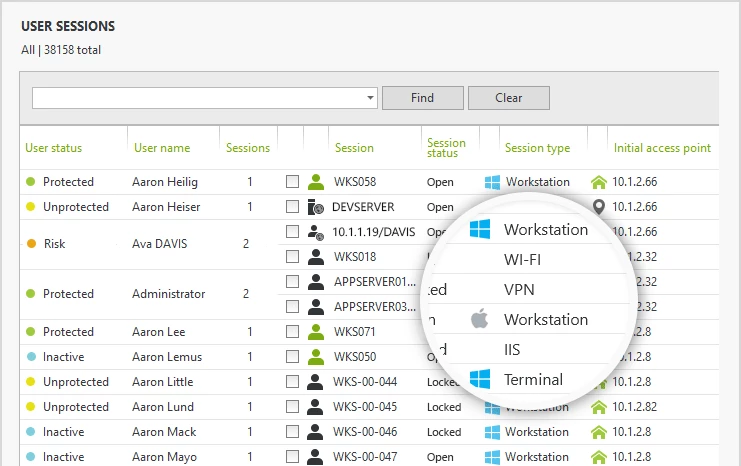This screenshot has height=466, width=741.
Task: Sort by the Session type column header
Action: [x=537, y=148]
